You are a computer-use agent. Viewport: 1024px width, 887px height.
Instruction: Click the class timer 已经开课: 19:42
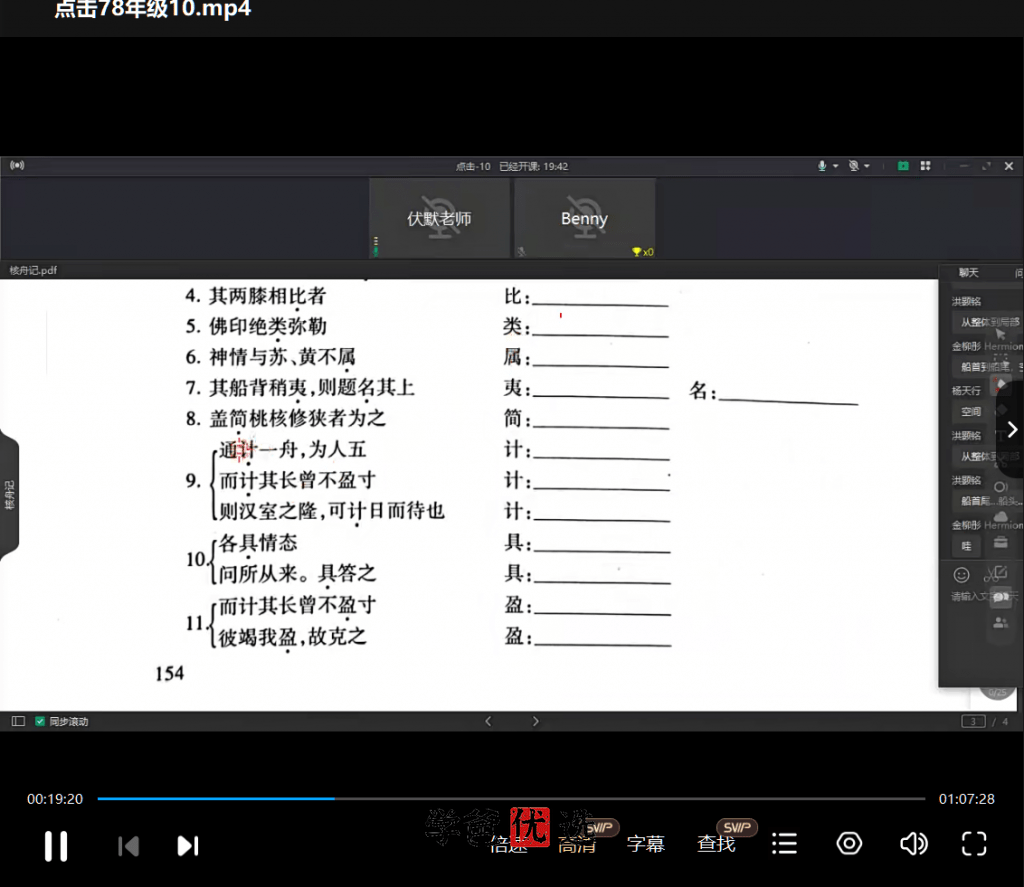coord(534,167)
